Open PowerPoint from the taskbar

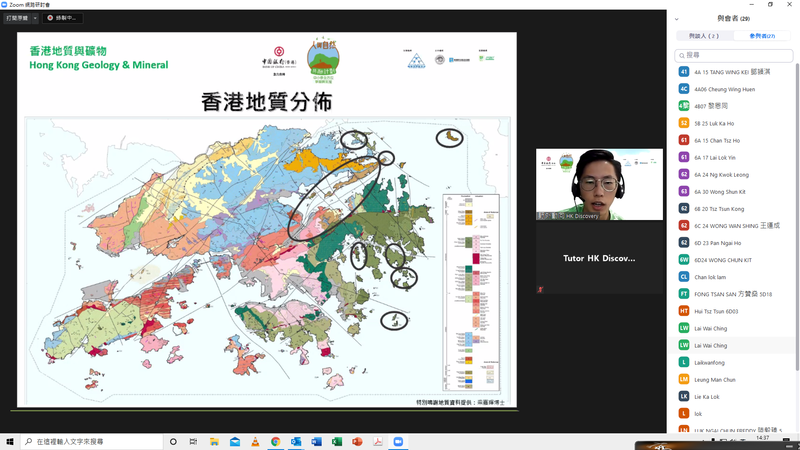(x=357, y=441)
